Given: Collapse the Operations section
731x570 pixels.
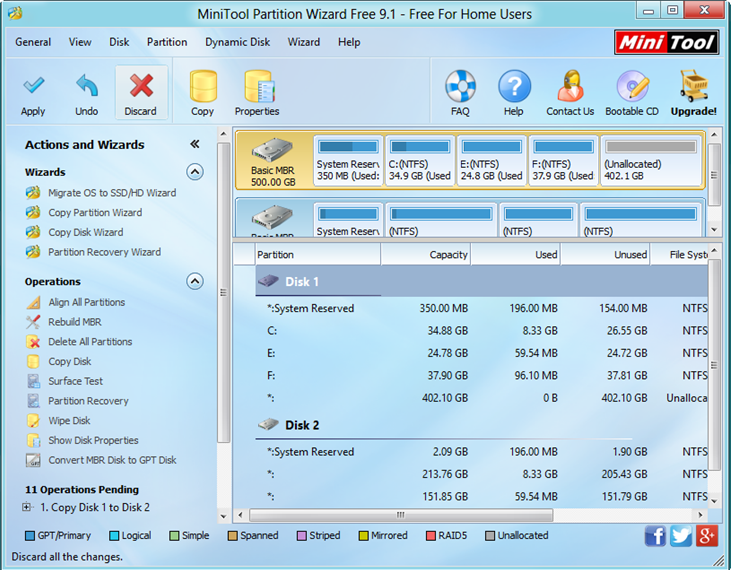Looking at the screenshot, I should tap(195, 281).
